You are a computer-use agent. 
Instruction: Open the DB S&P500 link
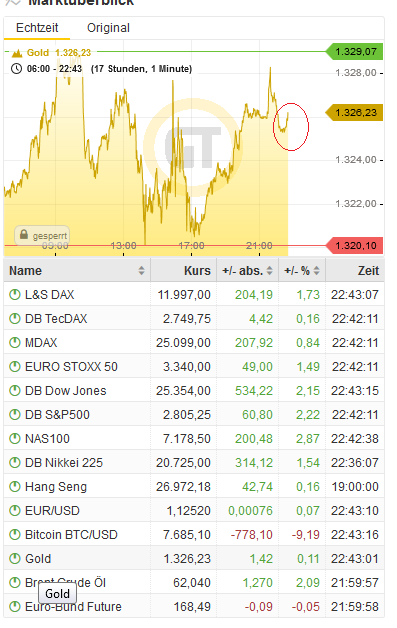[x=57, y=415]
